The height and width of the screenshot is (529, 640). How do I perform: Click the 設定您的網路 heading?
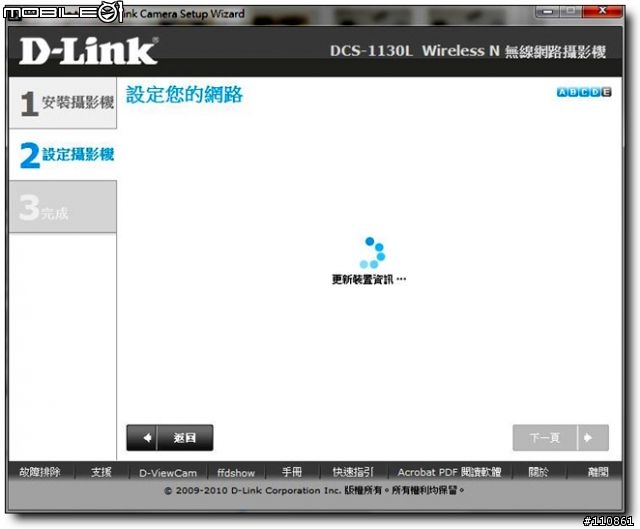(184, 95)
